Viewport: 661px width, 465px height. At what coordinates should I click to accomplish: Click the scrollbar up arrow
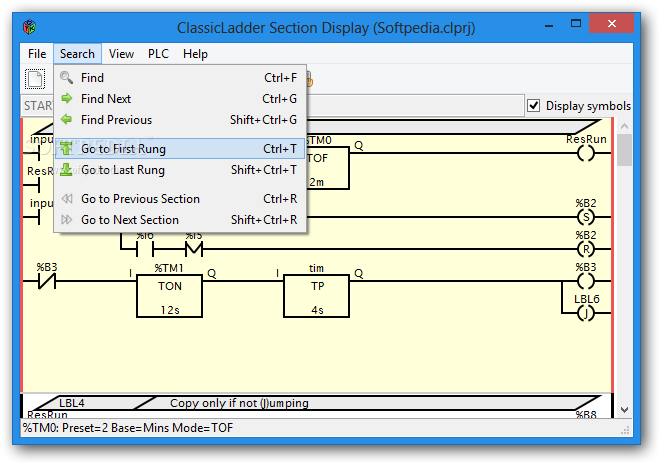pos(624,126)
